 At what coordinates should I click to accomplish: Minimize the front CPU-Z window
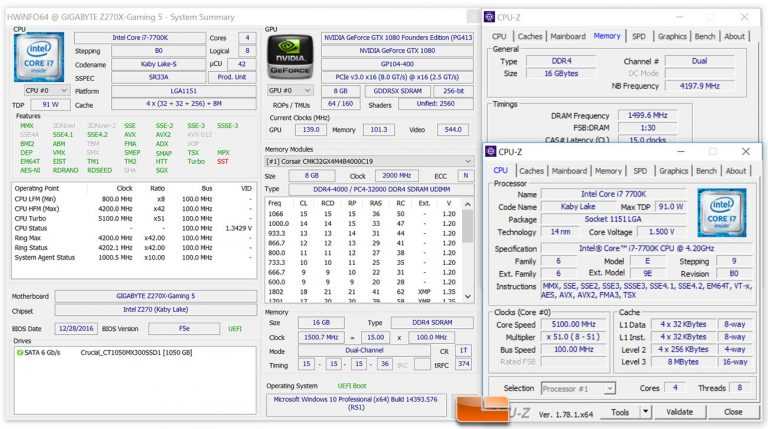pyautogui.click(x=680, y=152)
